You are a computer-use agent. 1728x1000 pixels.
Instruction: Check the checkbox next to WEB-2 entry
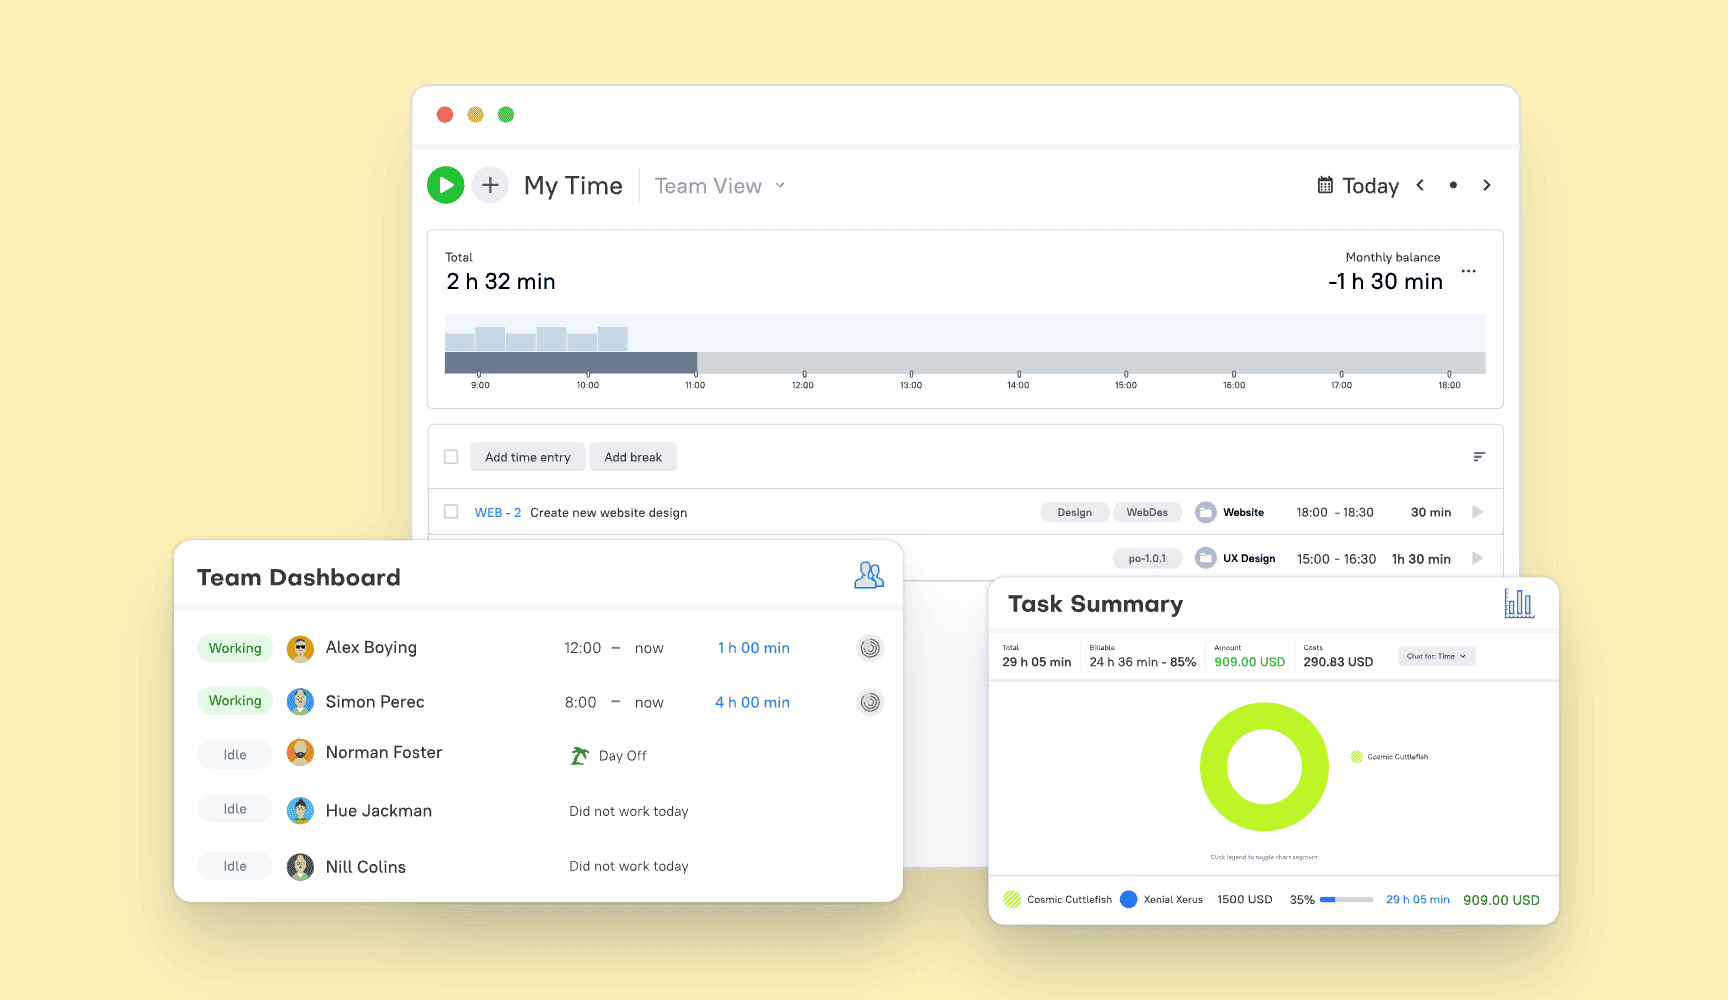click(x=451, y=511)
